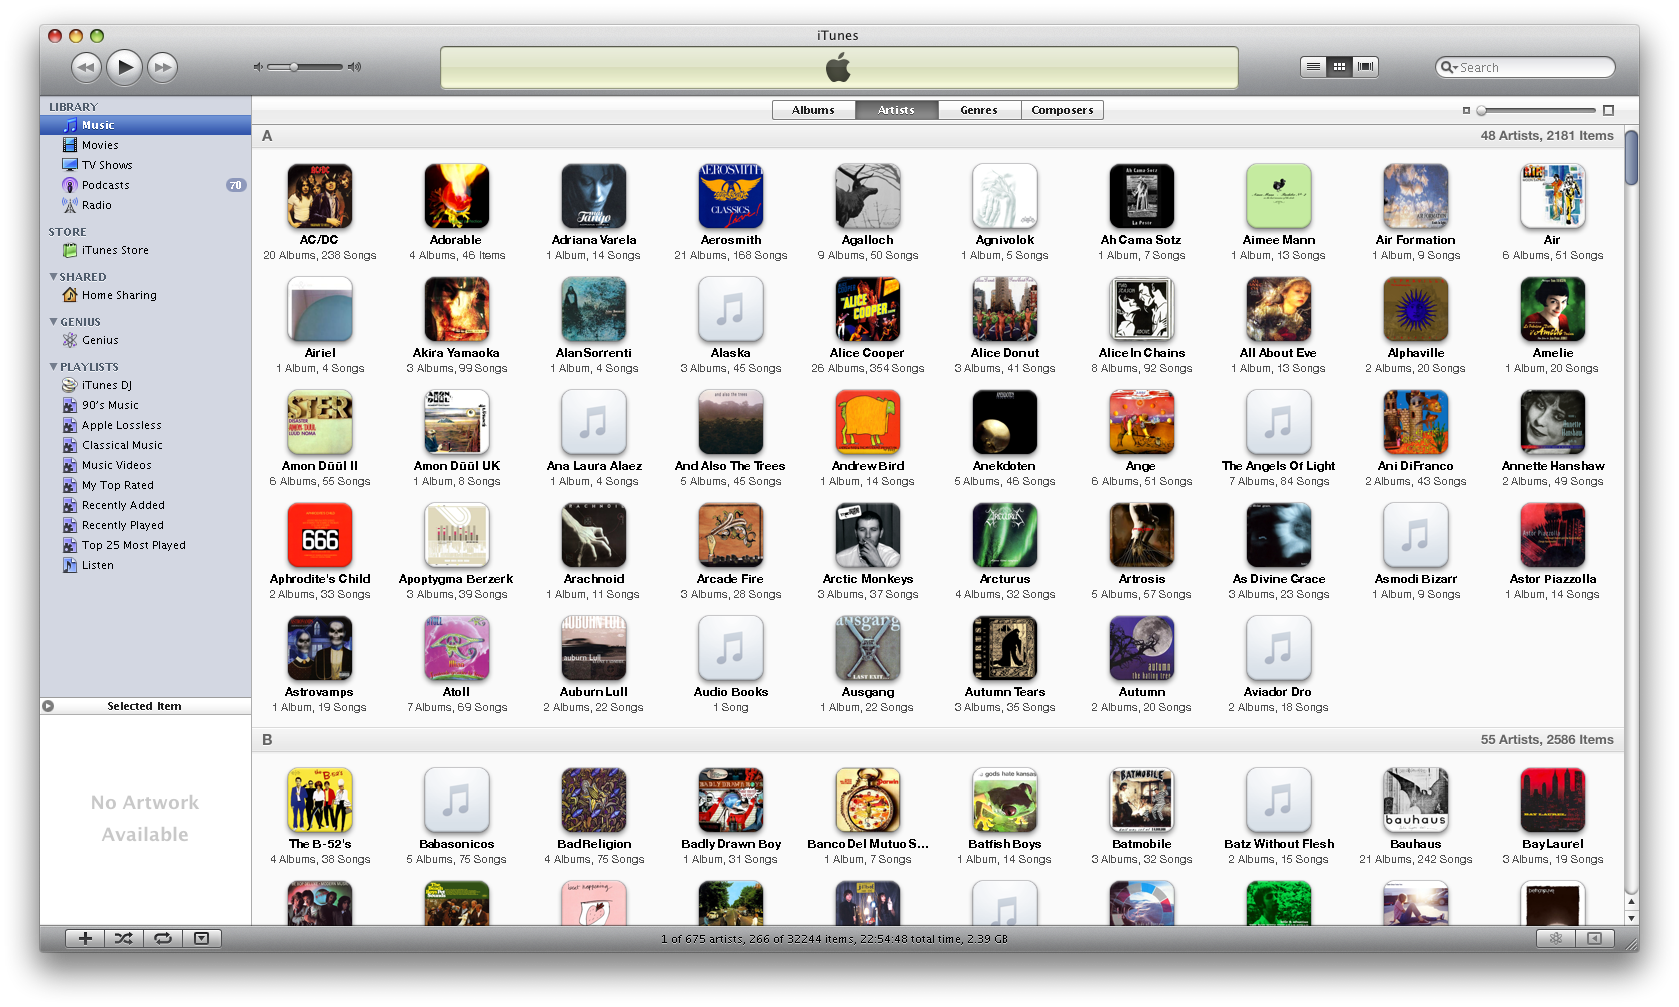Image resolution: width=1679 pixels, height=1007 pixels.
Task: Toggle the Genius sidebar button
Action: coord(1595,938)
